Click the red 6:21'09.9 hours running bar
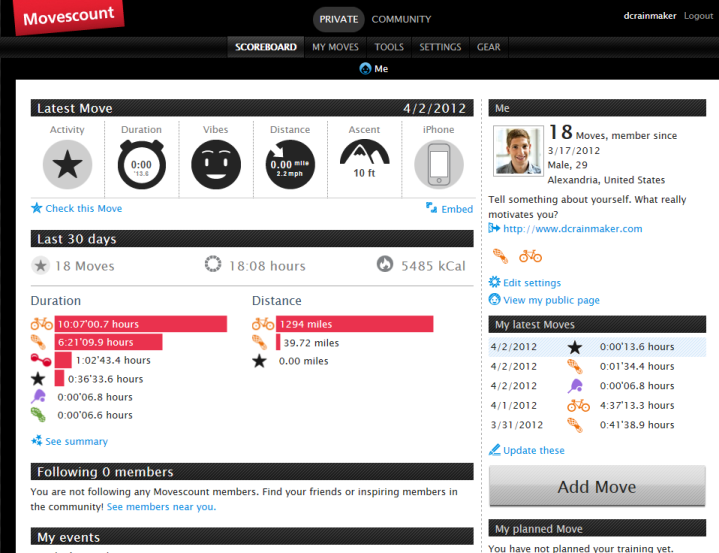 tap(108, 342)
